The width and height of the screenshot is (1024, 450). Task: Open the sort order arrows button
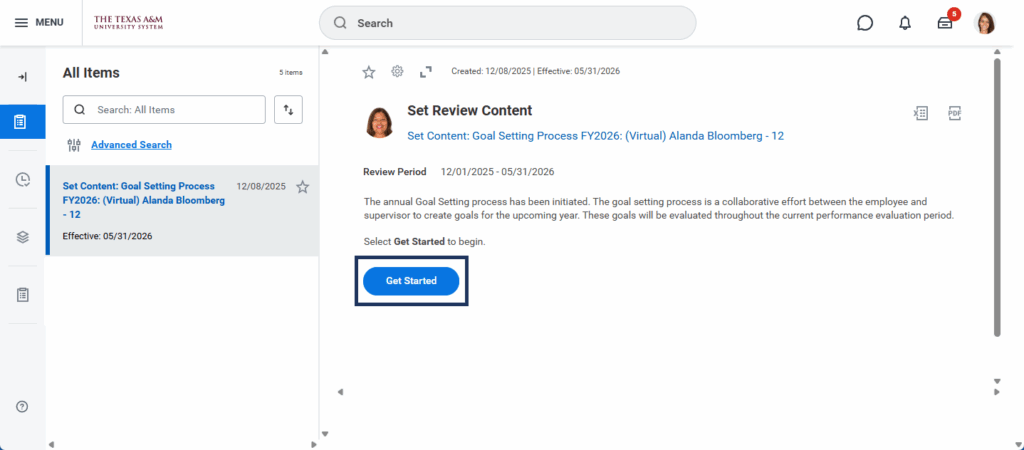289,110
